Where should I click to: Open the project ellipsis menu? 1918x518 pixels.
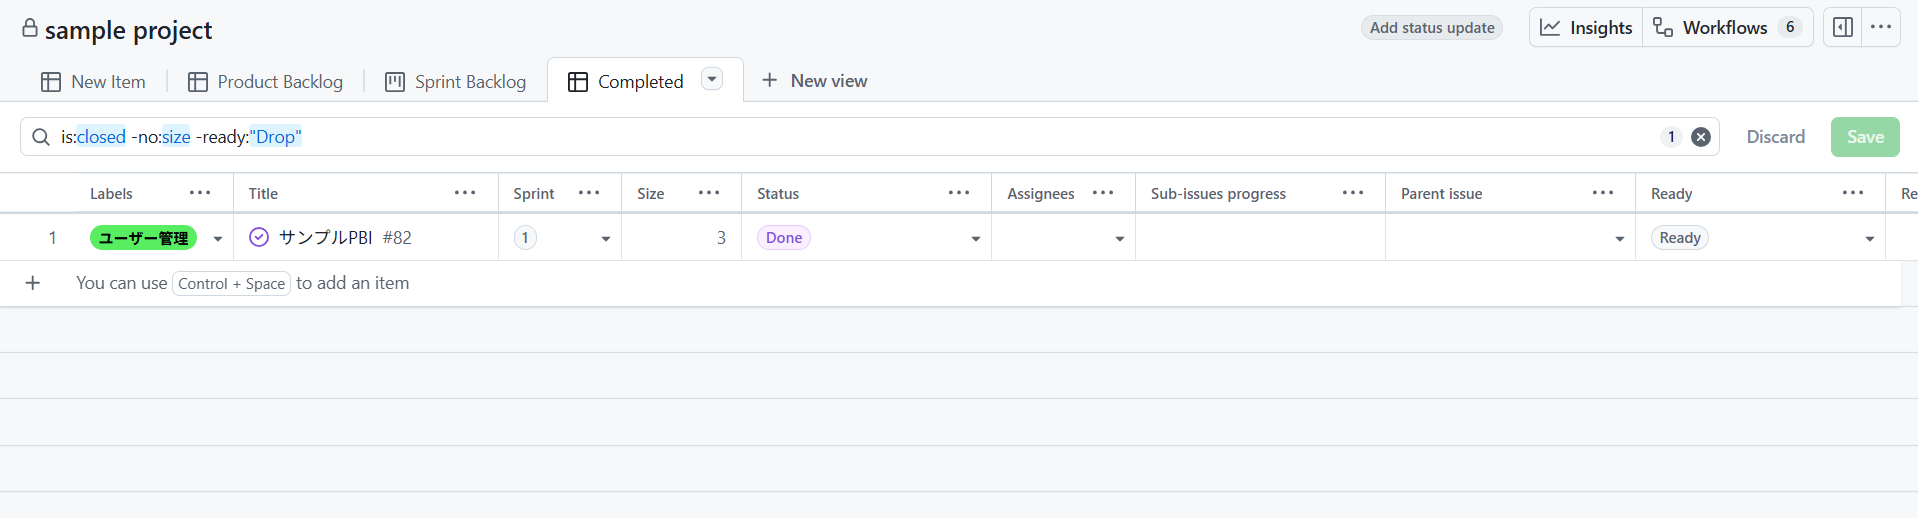[1881, 28]
